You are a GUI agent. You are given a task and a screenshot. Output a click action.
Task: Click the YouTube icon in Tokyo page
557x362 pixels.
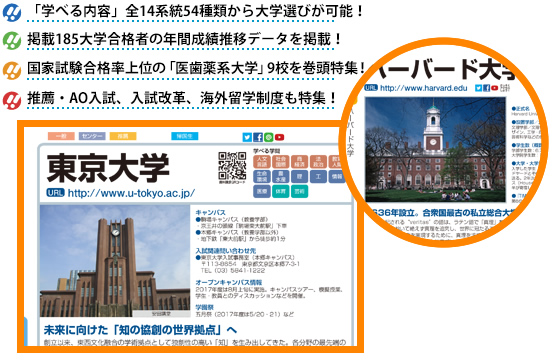pos(280,137)
